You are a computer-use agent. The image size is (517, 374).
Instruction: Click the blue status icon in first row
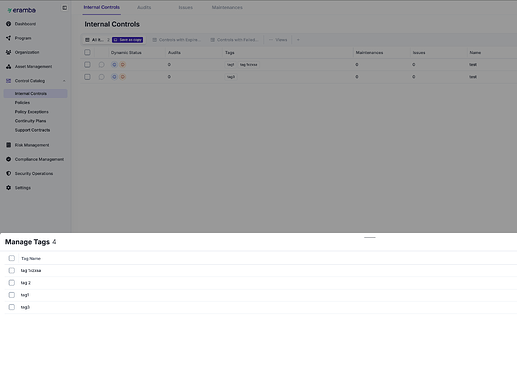pos(114,65)
